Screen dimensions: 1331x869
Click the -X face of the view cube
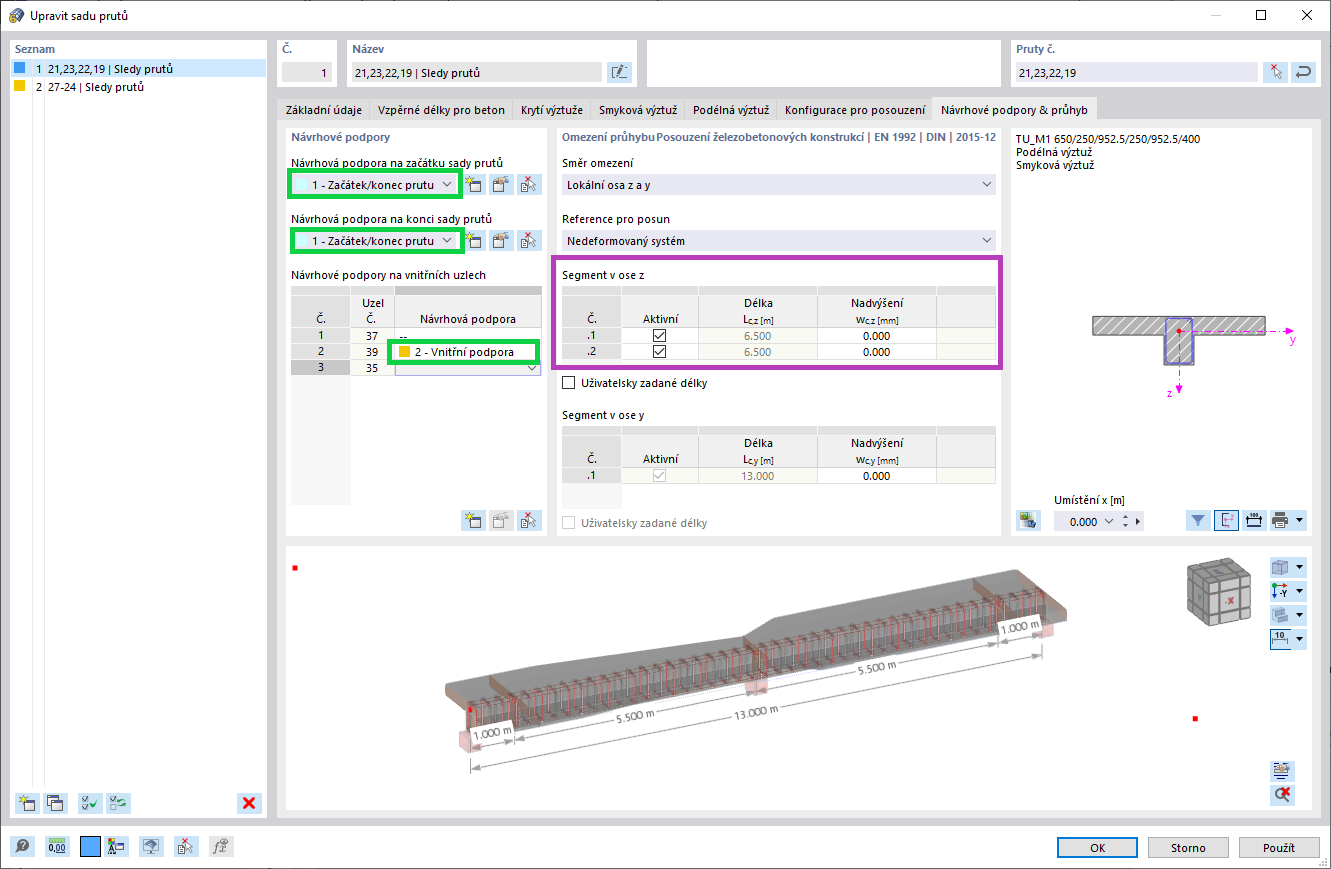click(1230, 599)
